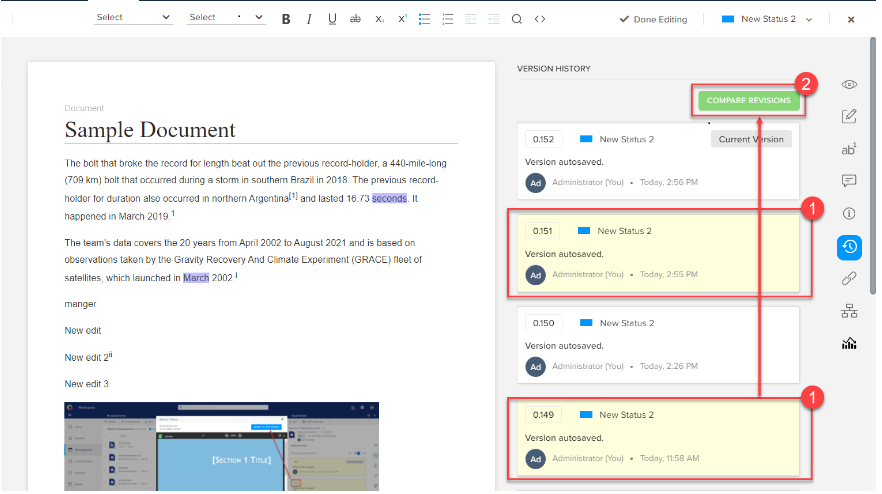Click blue status swatch in top toolbar
Image resolution: width=882 pixels, height=494 pixels.
pos(727,19)
